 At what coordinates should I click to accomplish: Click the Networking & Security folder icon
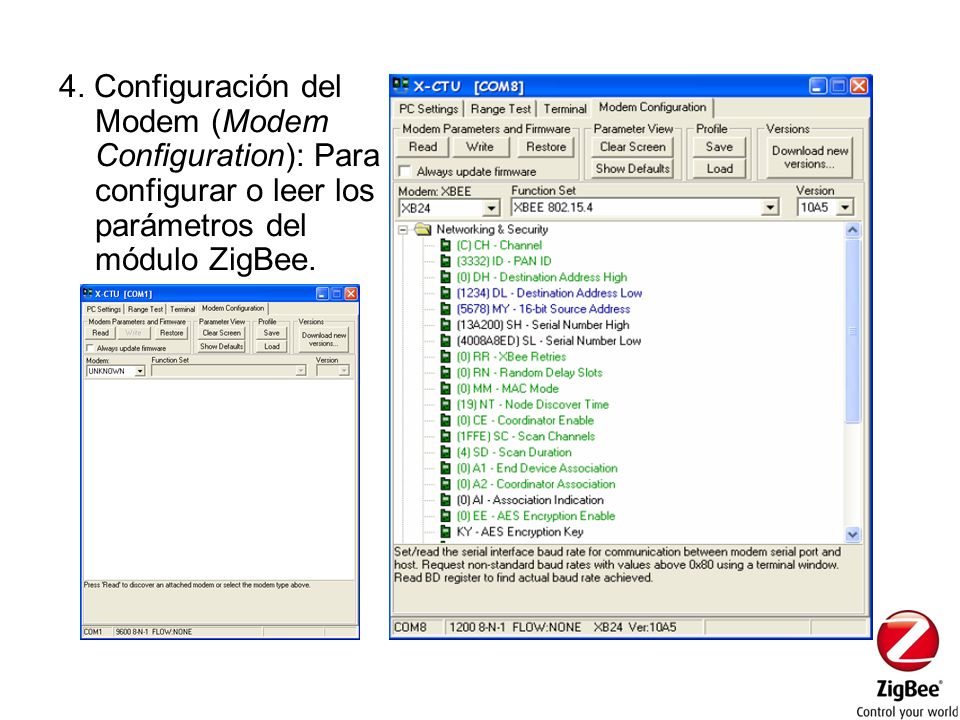click(423, 230)
